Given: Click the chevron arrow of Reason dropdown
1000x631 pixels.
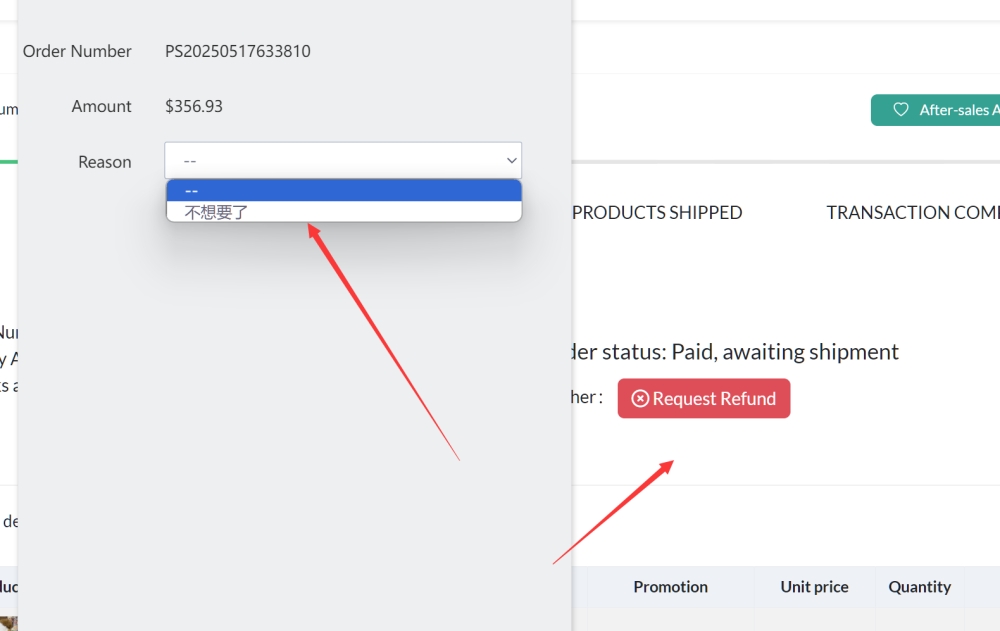Looking at the screenshot, I should (x=511, y=161).
